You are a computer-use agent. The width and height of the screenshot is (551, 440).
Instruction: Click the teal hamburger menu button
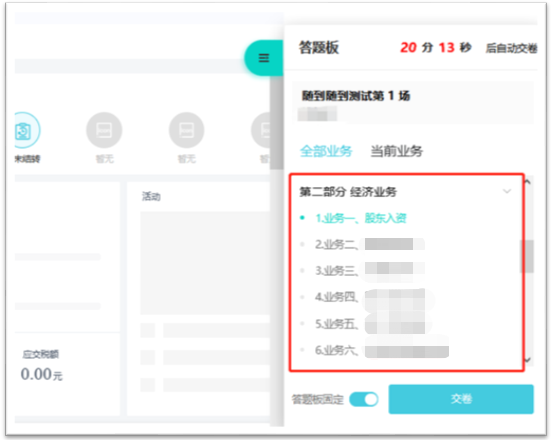[x=264, y=58]
